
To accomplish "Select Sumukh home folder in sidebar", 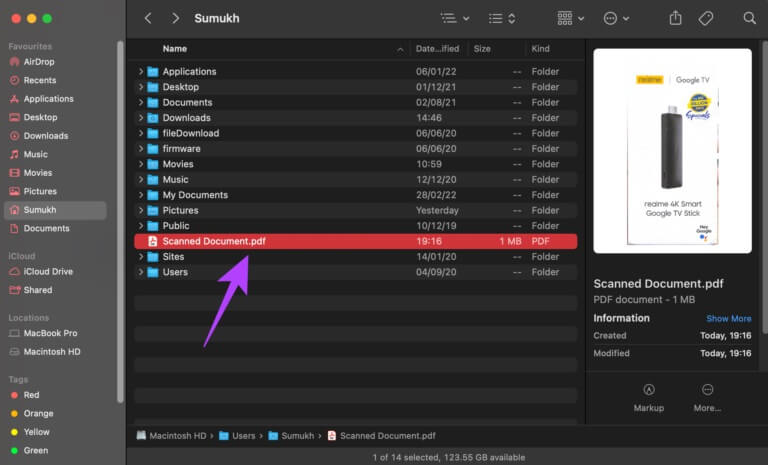I will pyautogui.click(x=55, y=210).
